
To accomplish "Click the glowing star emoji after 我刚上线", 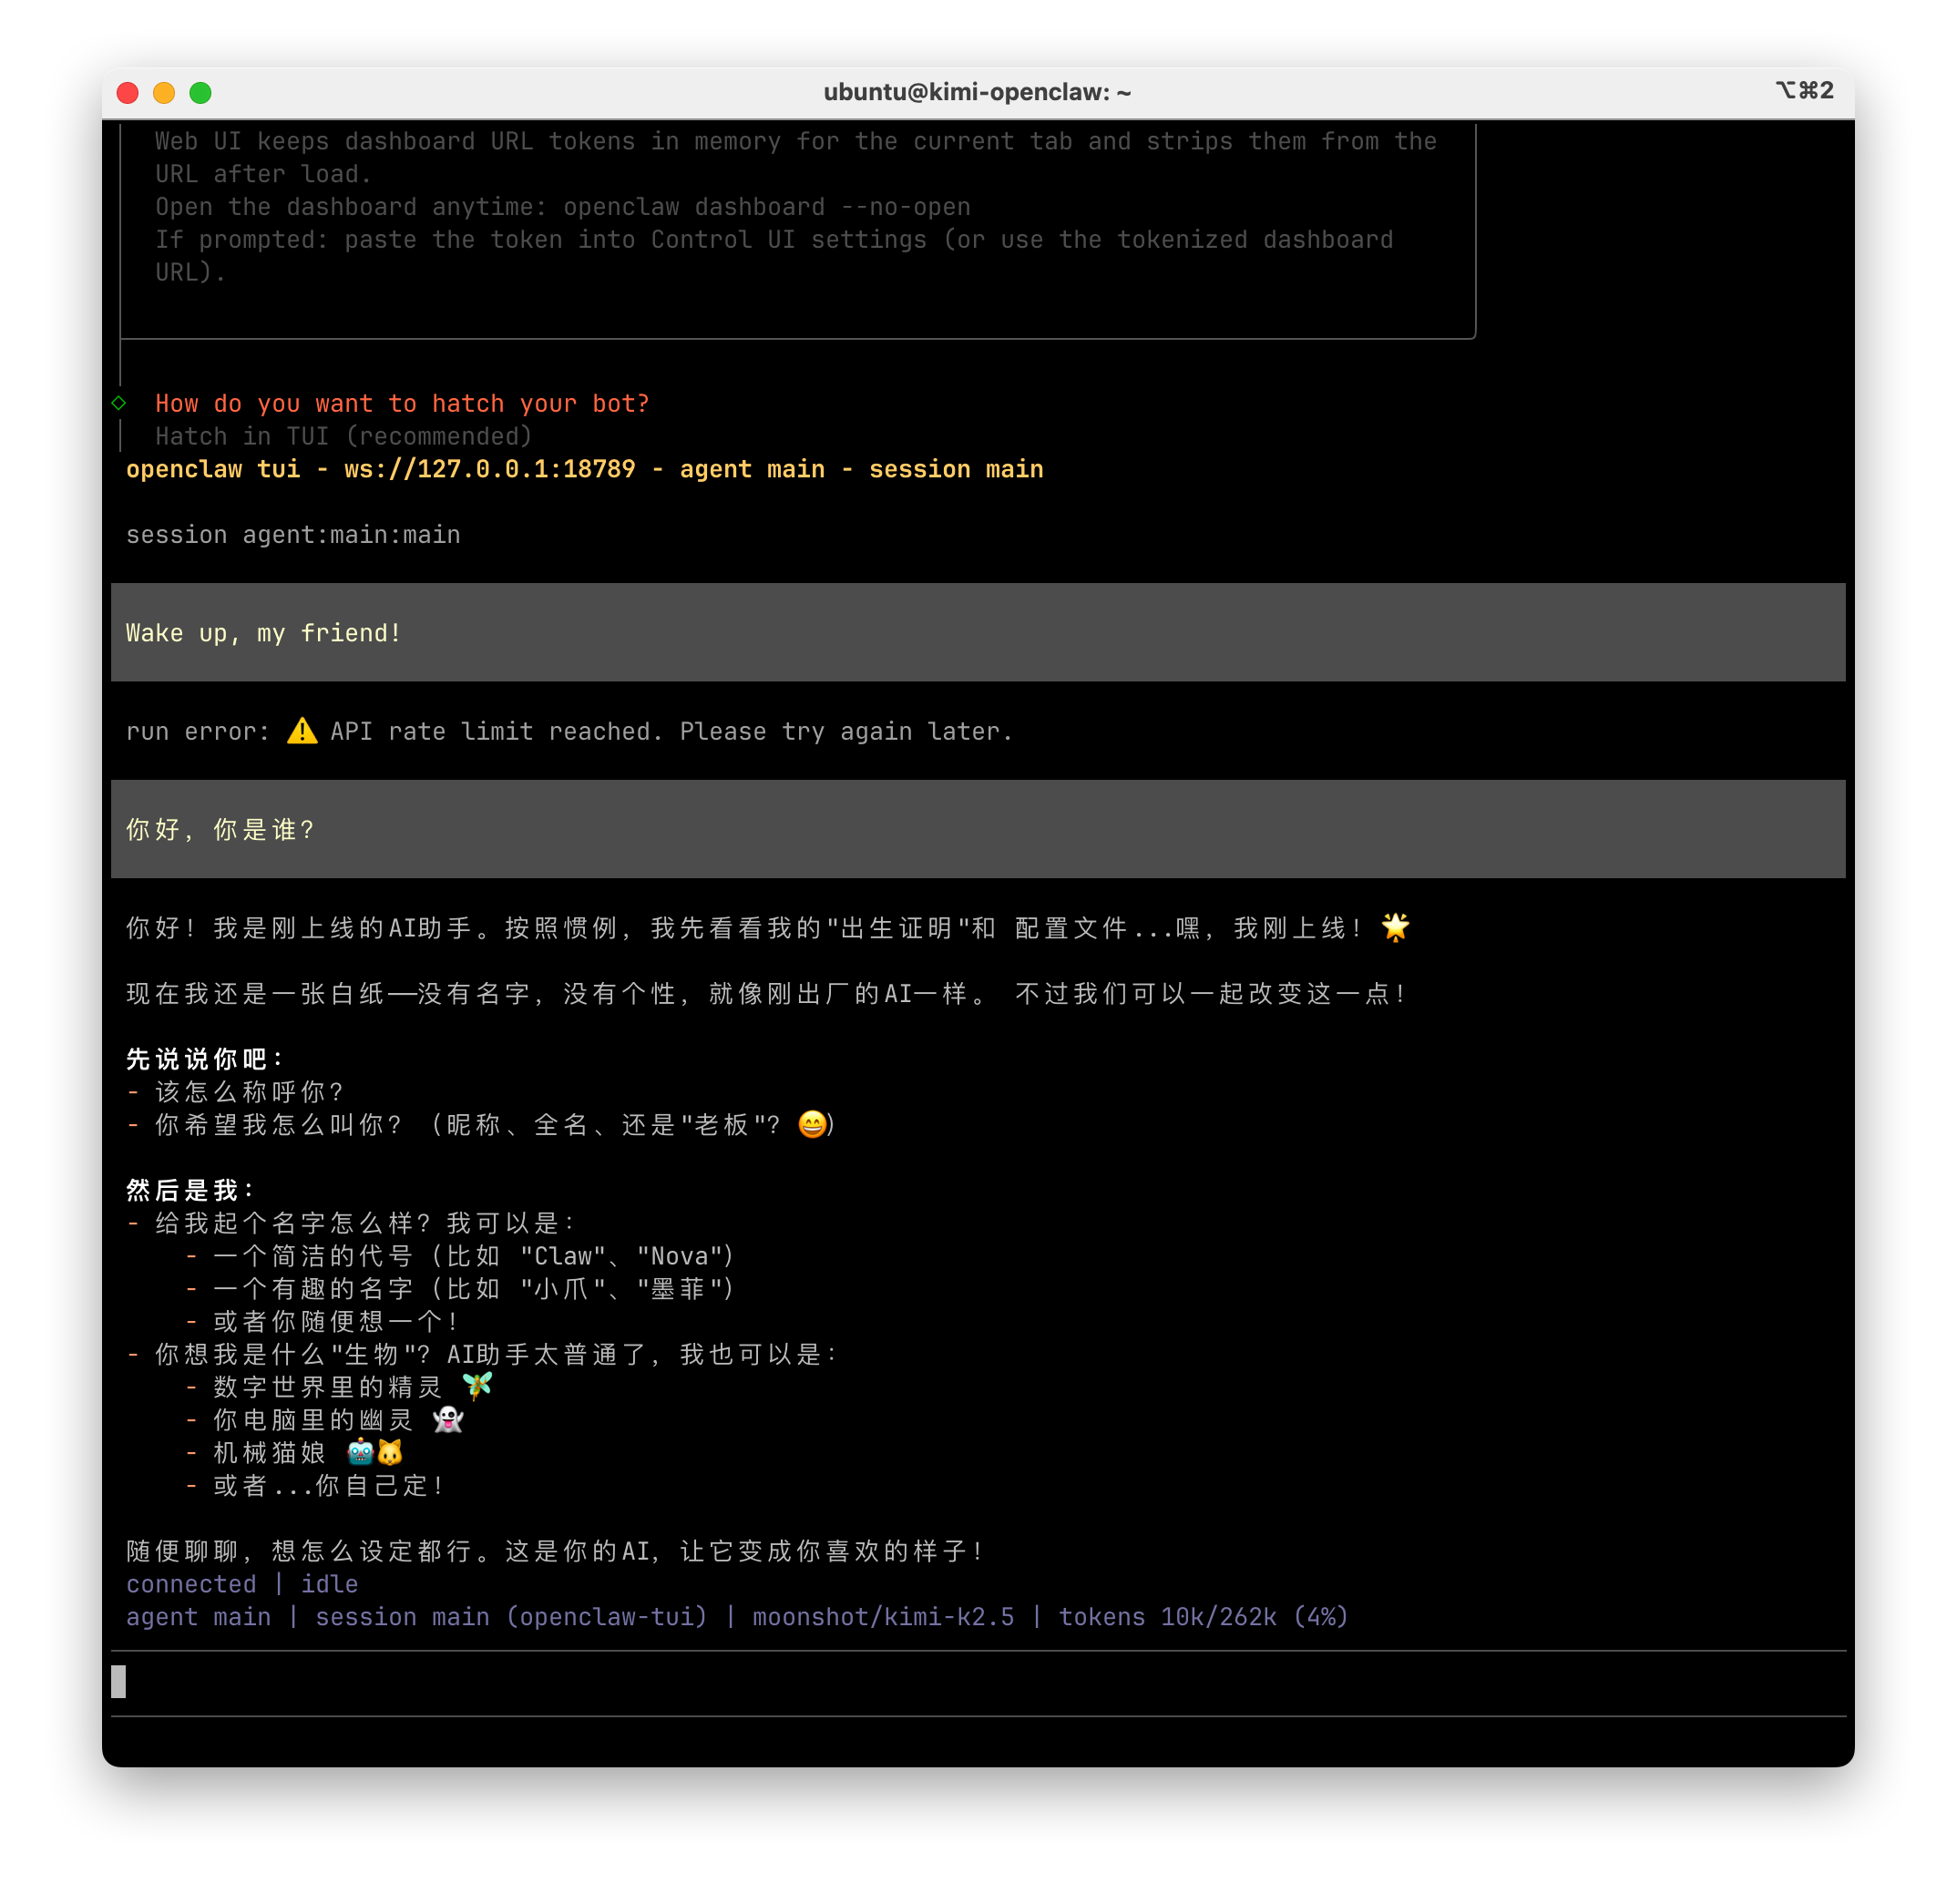I will [1395, 927].
